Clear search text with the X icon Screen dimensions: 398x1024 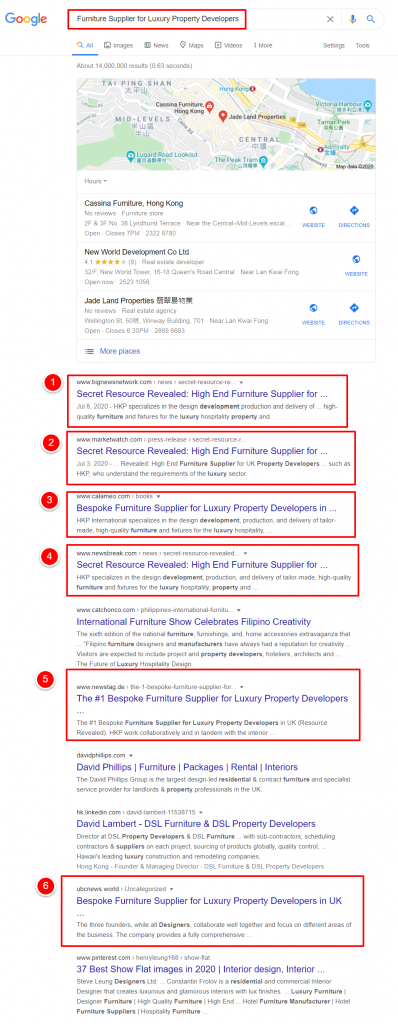[330, 19]
